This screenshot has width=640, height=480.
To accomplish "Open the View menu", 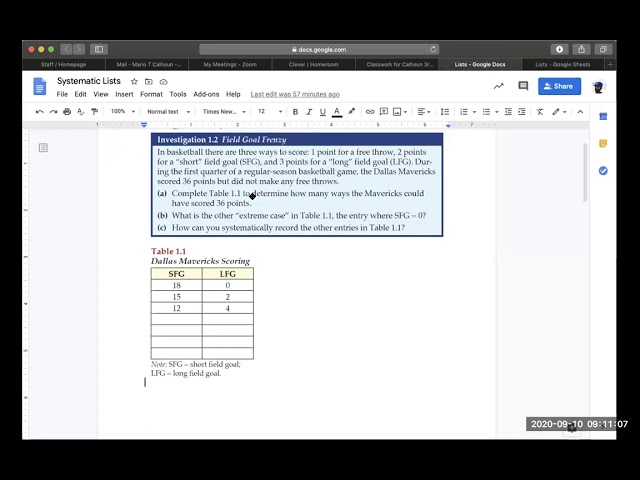I will coord(101,94).
